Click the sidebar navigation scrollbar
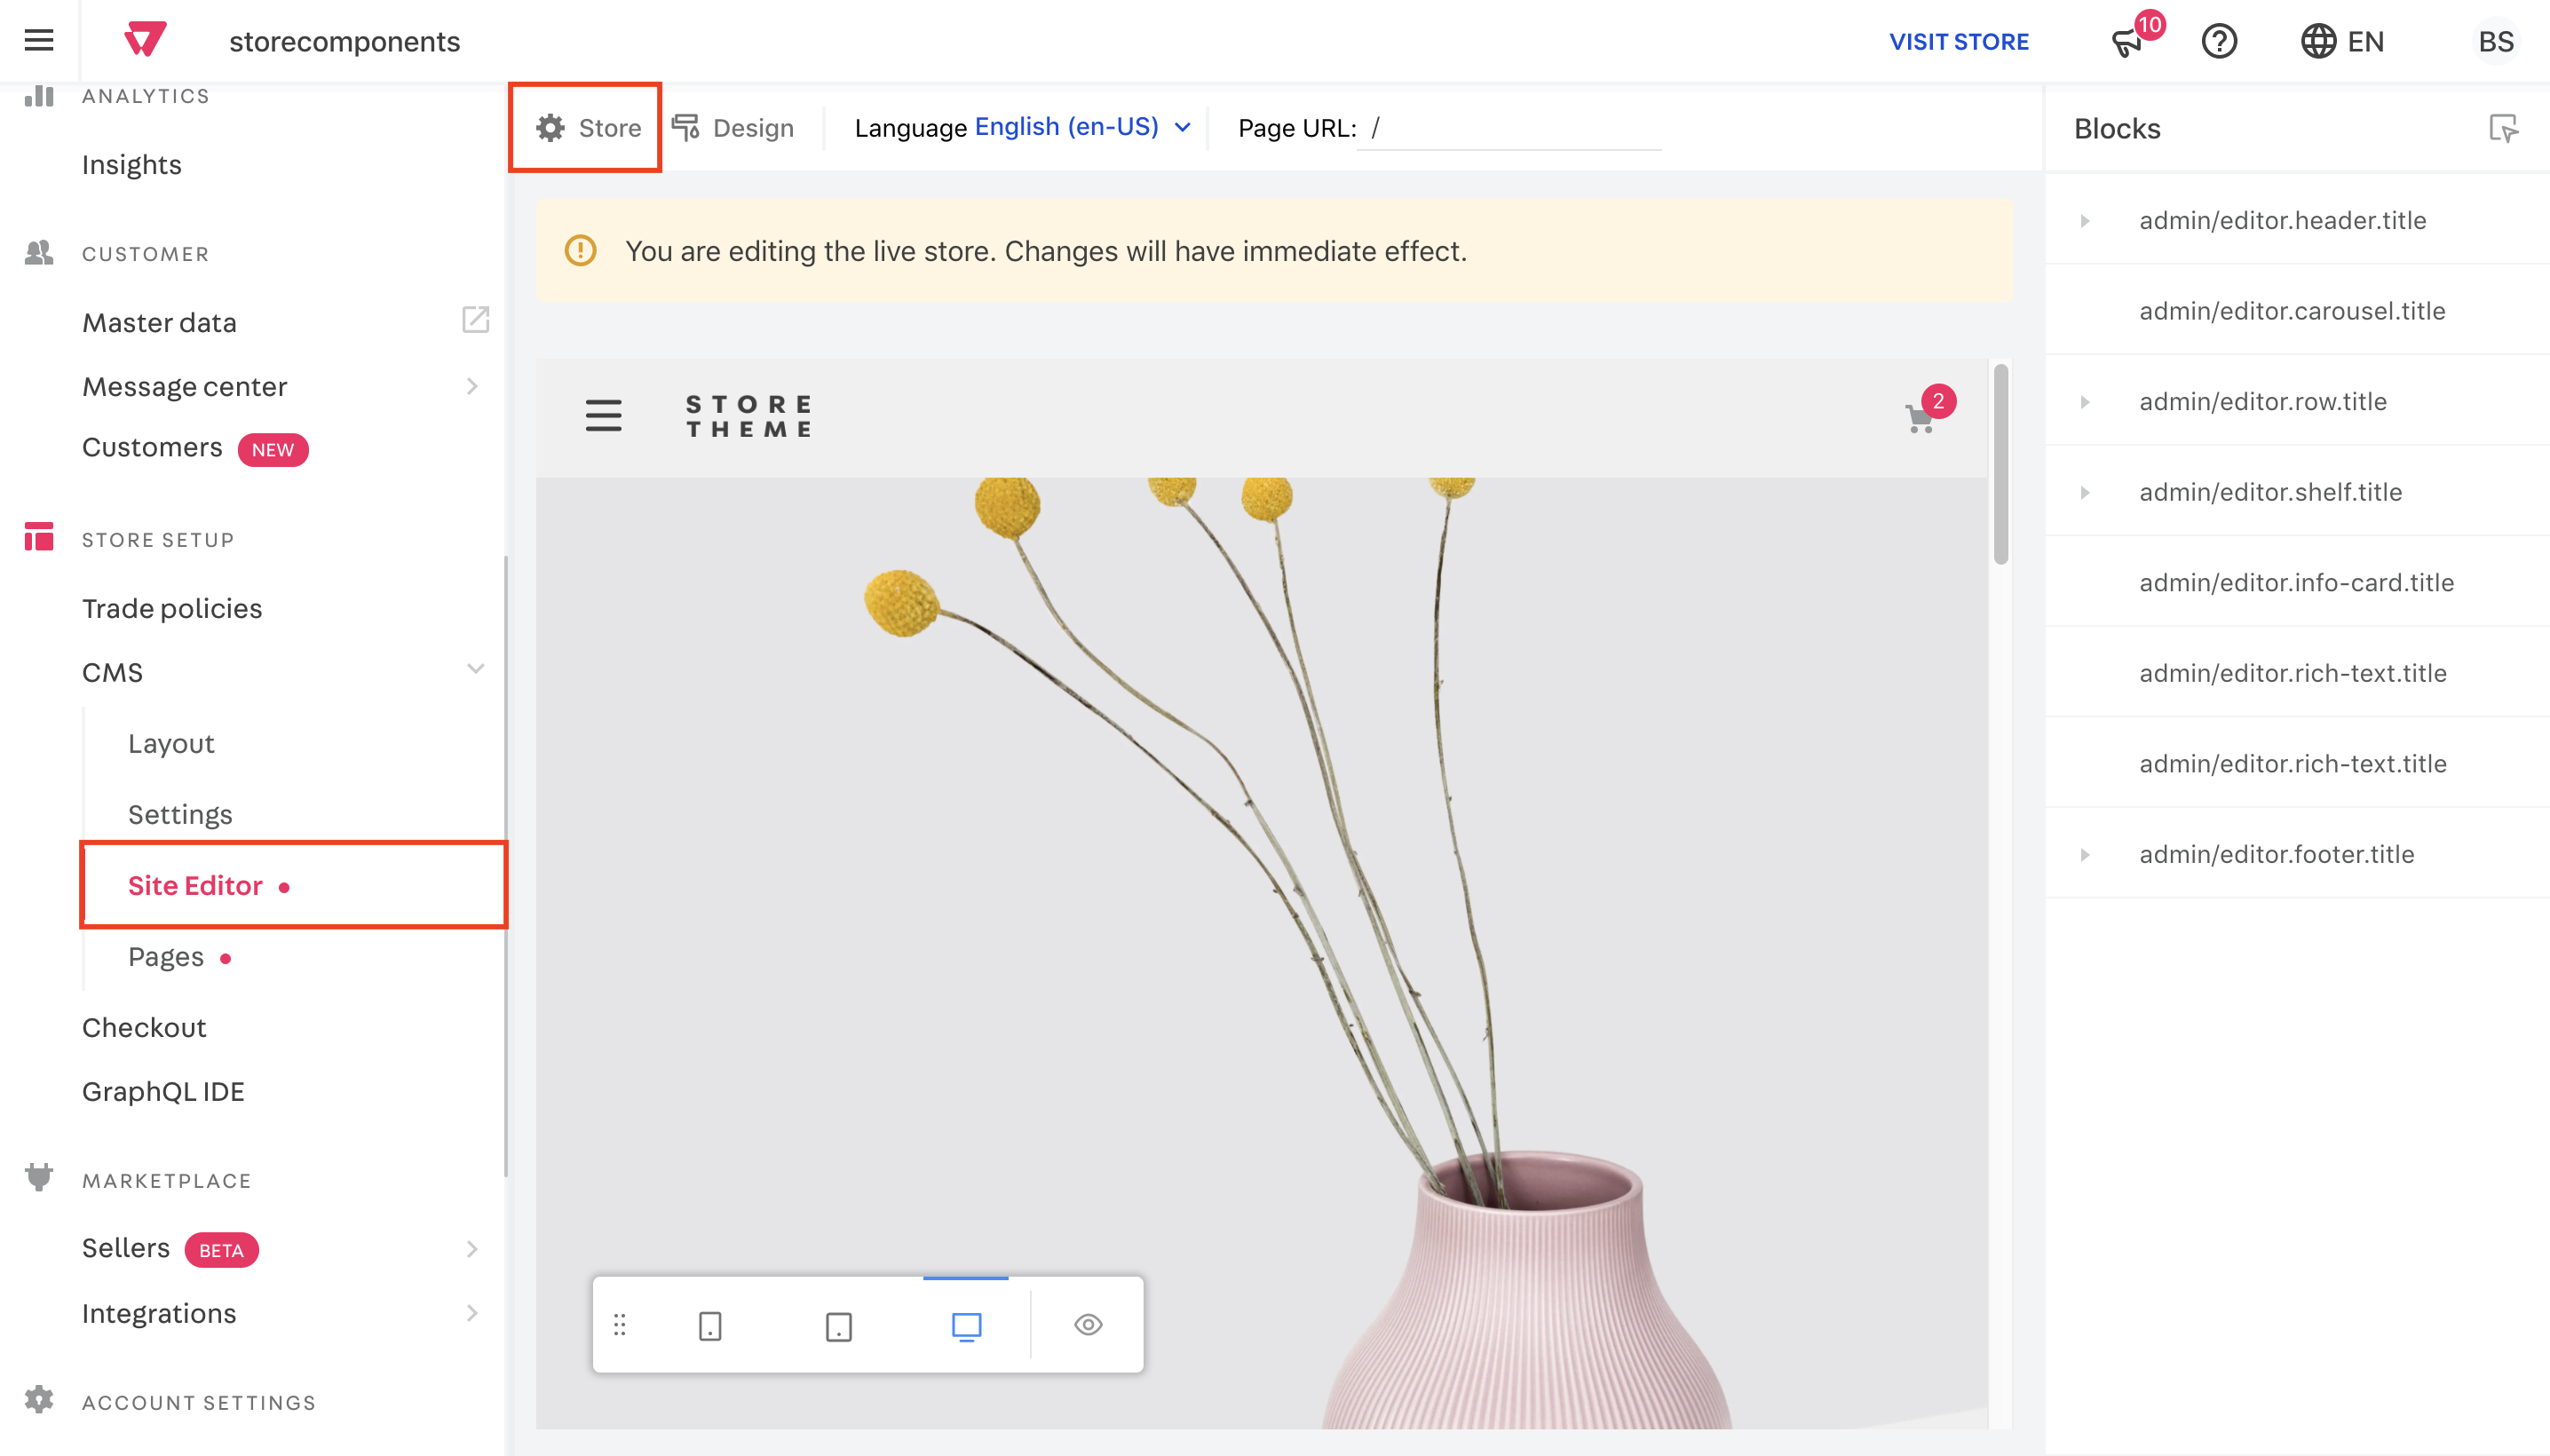2550x1456 pixels. point(506,867)
